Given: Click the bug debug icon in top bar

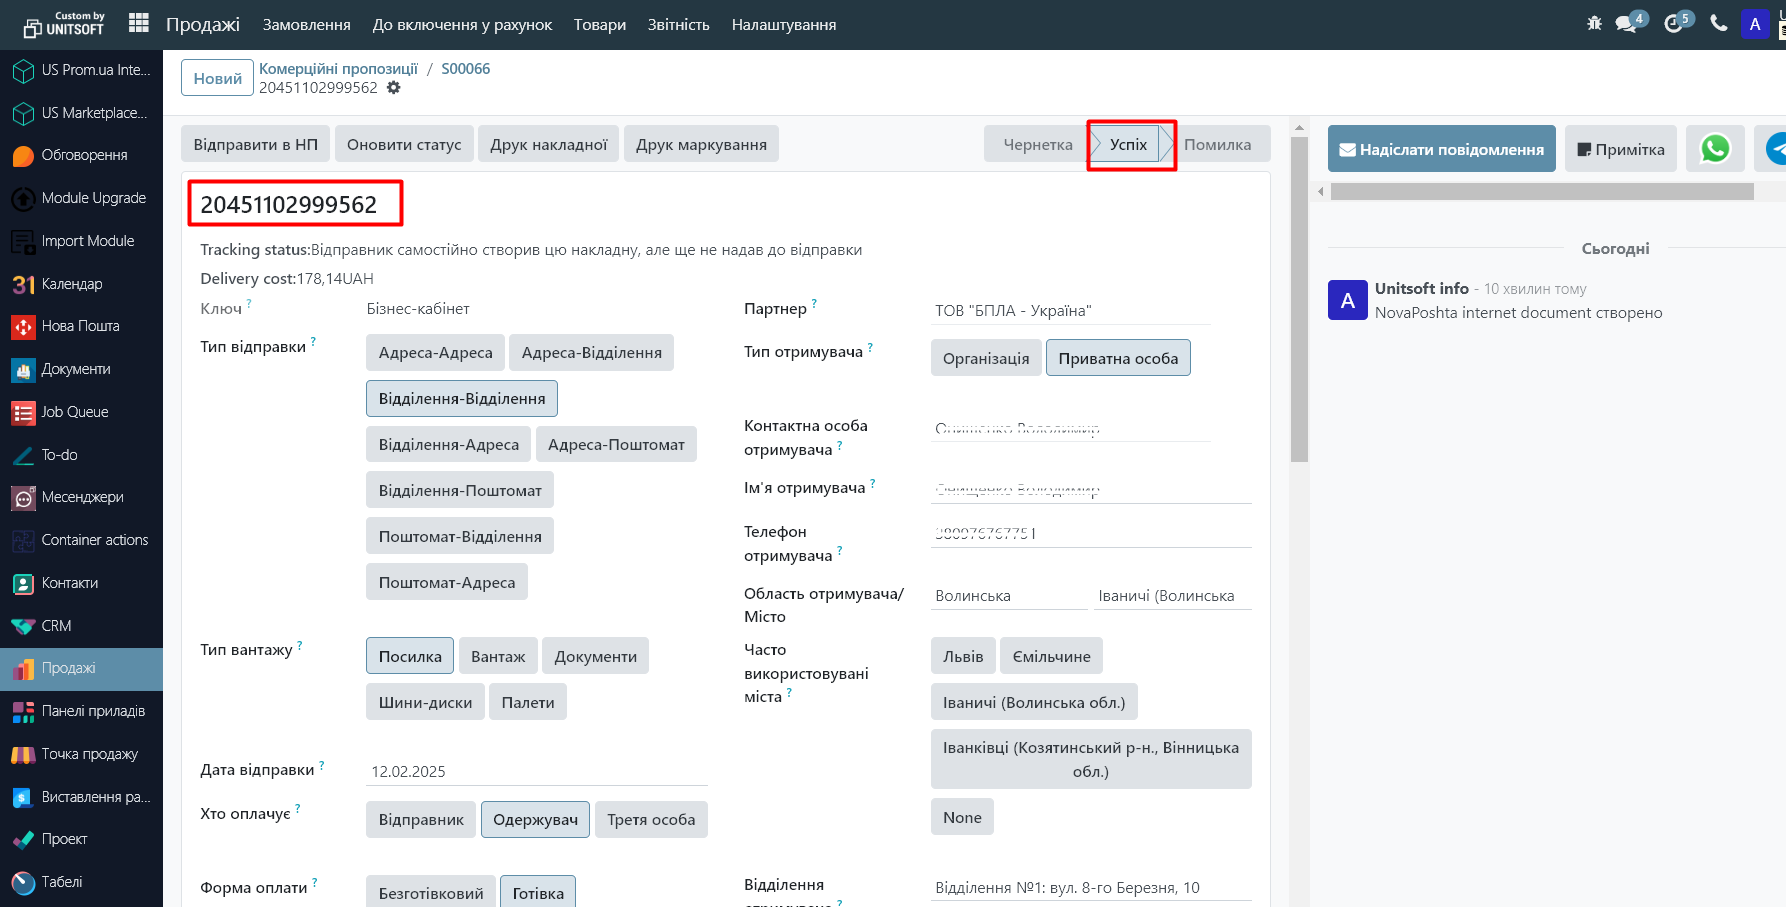Looking at the screenshot, I should point(1594,23).
